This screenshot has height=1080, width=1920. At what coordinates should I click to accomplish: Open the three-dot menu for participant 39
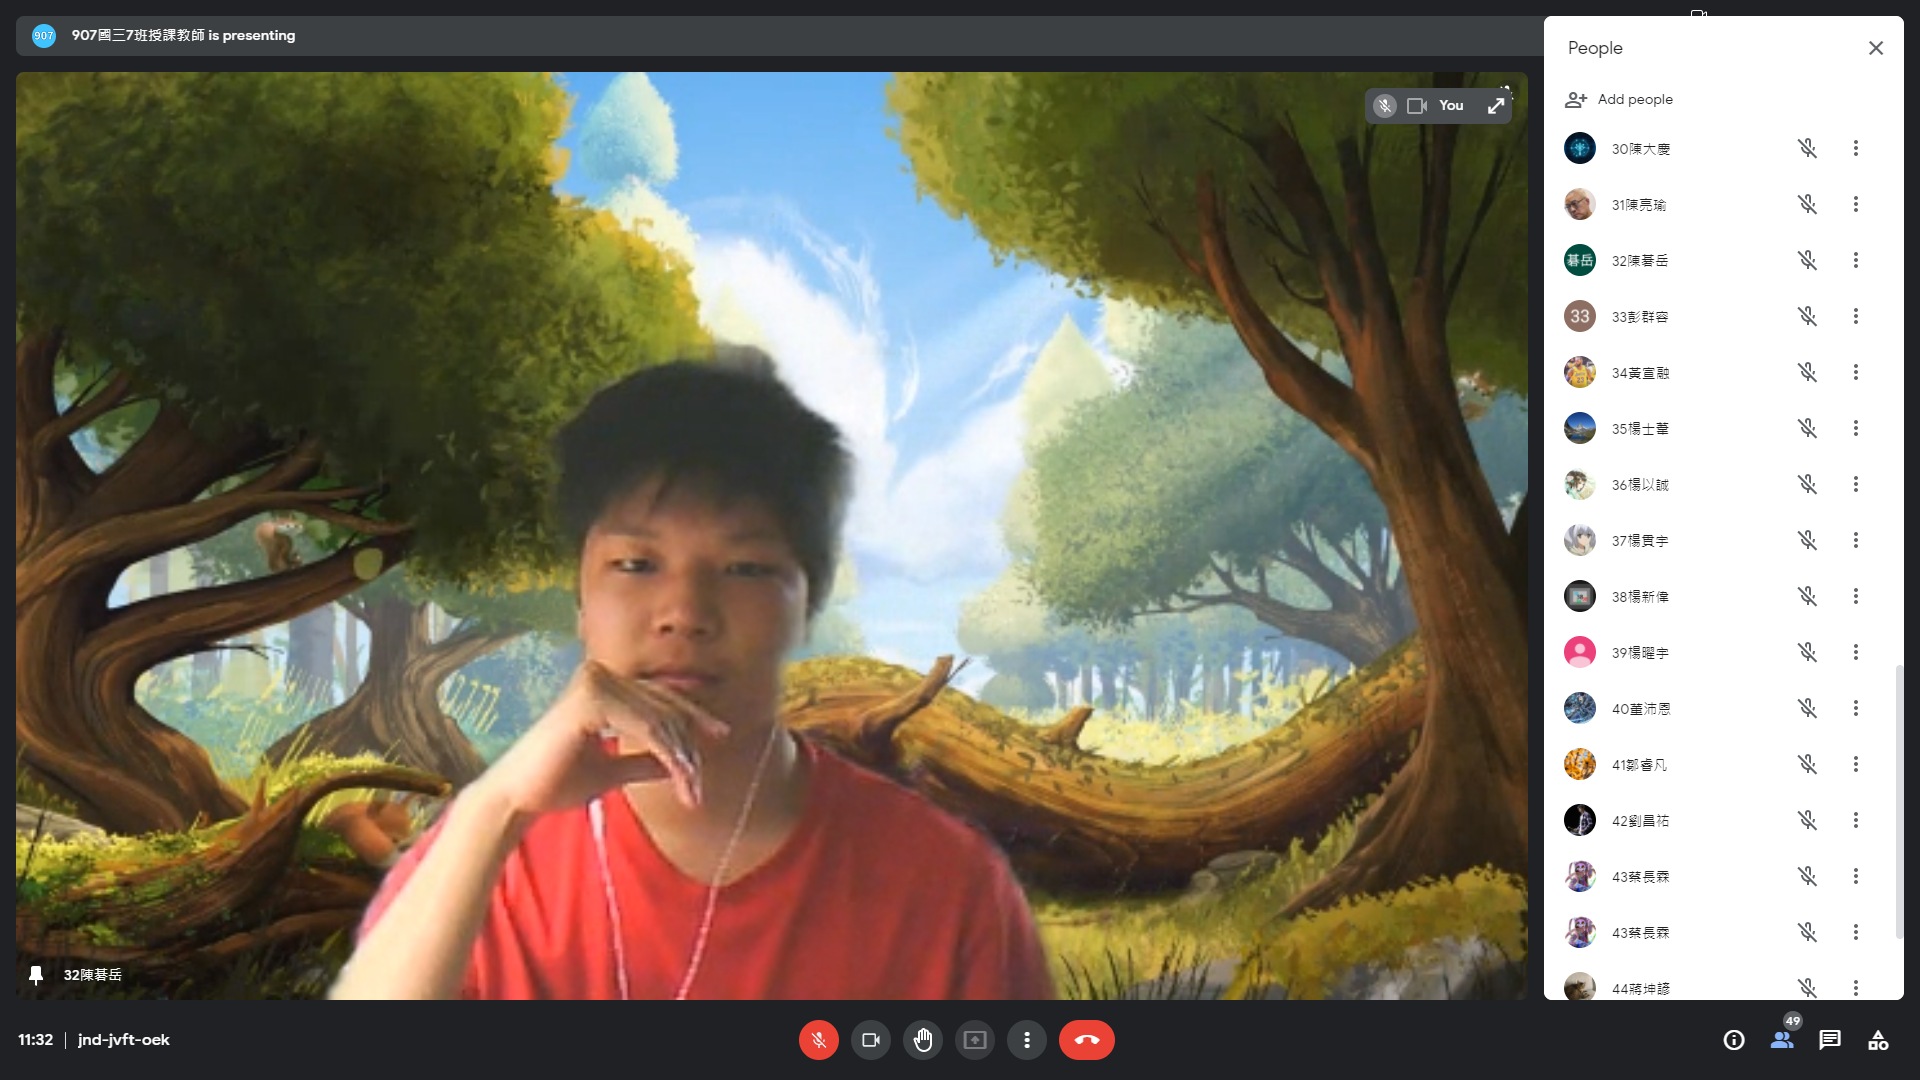[1856, 652]
